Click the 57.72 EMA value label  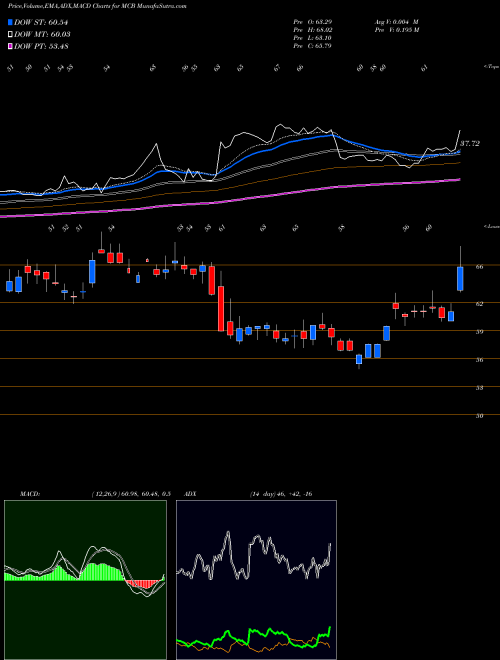(470, 144)
